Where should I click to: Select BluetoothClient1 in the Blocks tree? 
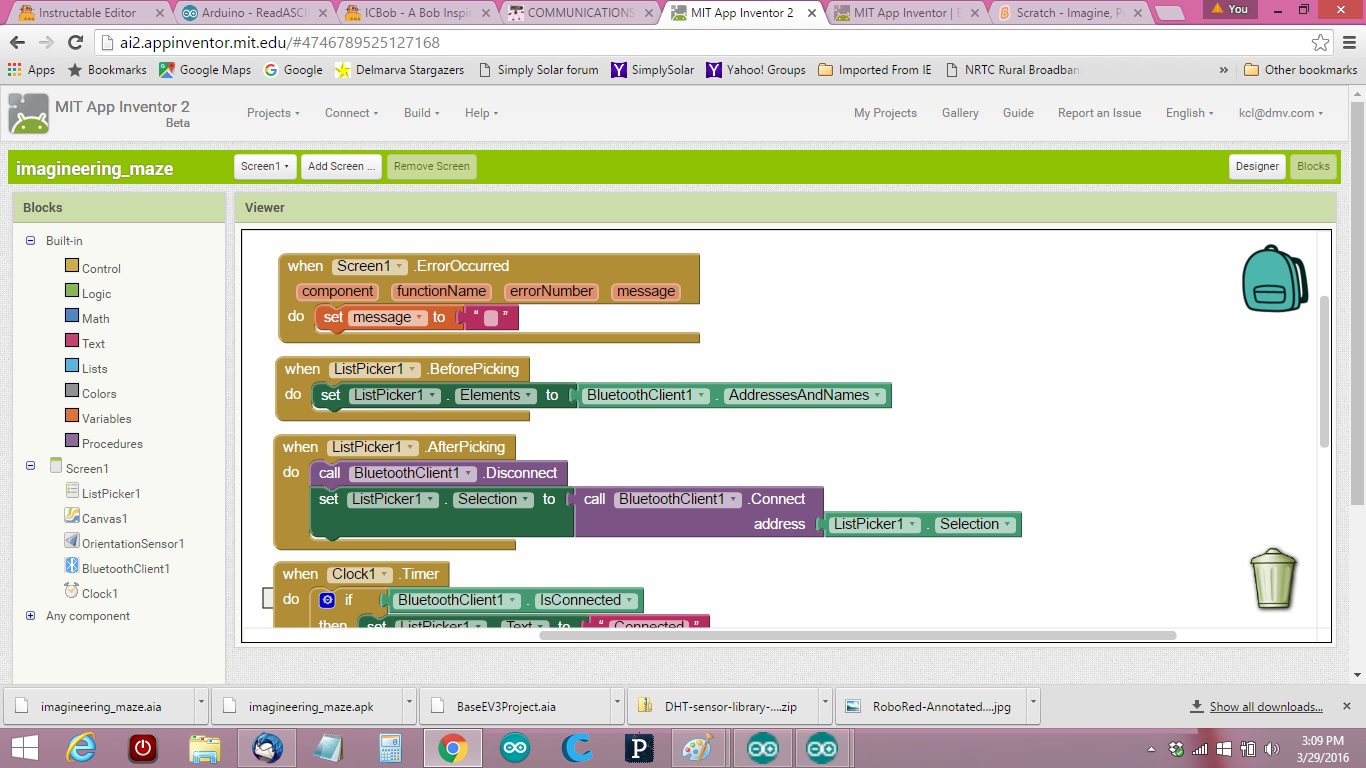click(117, 568)
